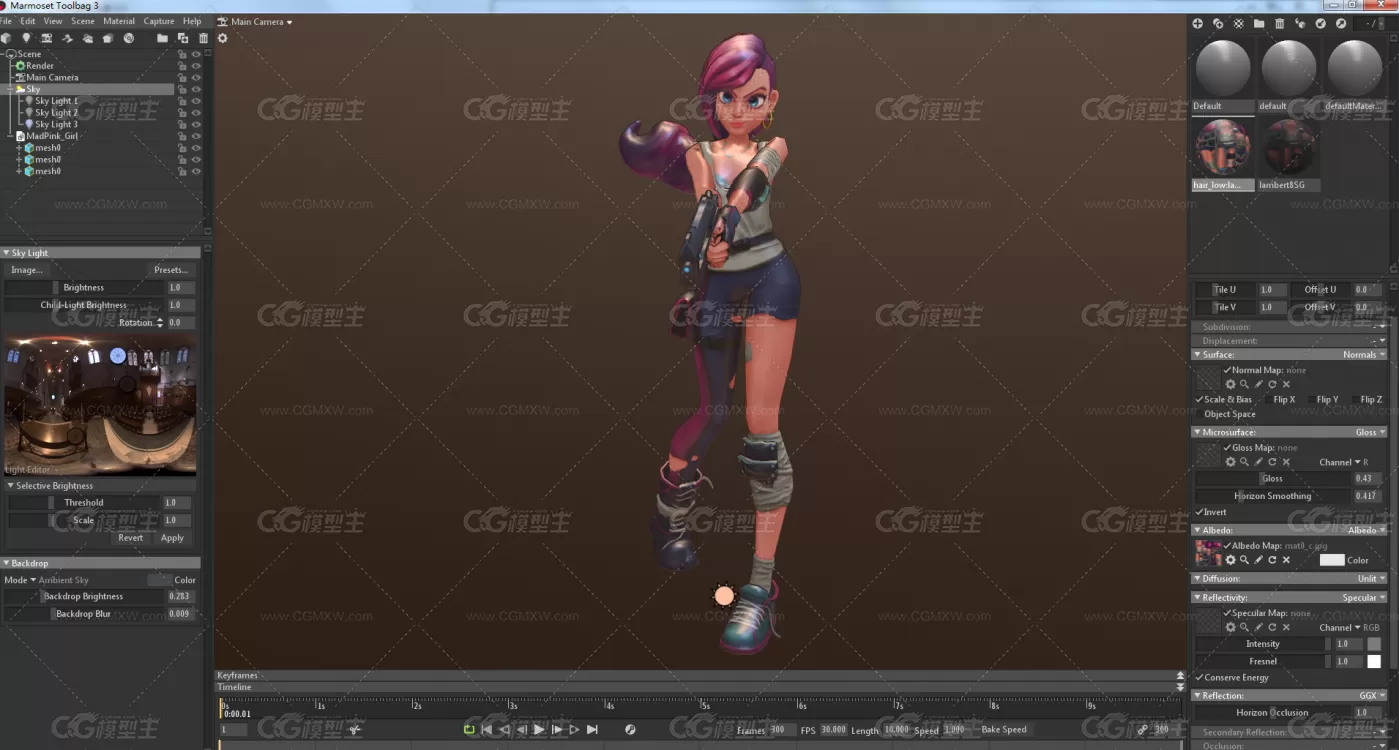Screen dimensions: 1399x750
Task: Open Backdrop Mode dropdown
Action: coord(20,580)
